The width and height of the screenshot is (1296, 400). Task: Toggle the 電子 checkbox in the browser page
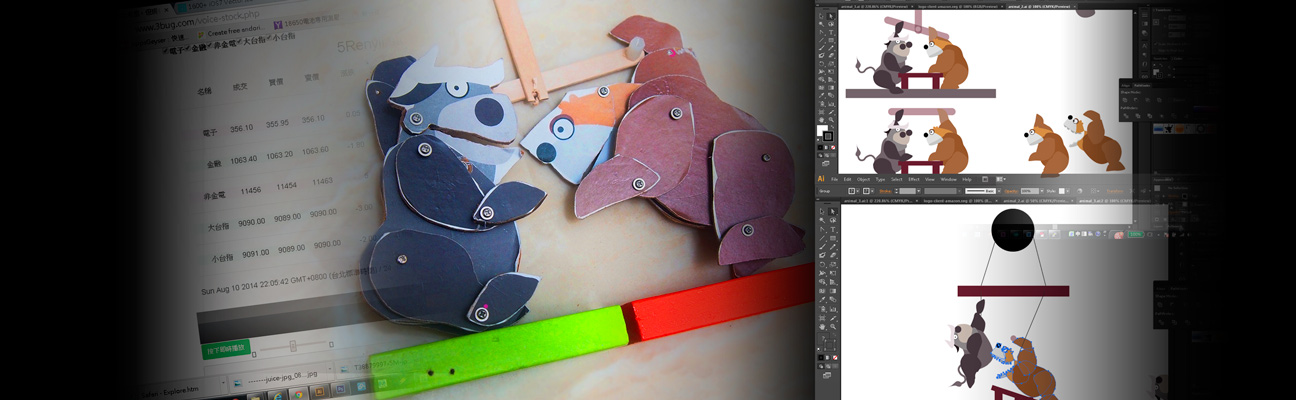click(x=166, y=50)
